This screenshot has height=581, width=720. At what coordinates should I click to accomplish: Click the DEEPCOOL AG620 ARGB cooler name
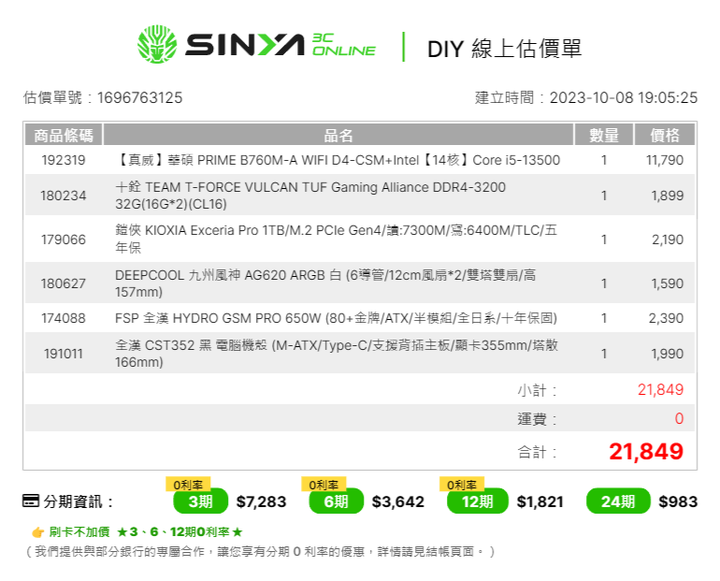click(x=326, y=283)
